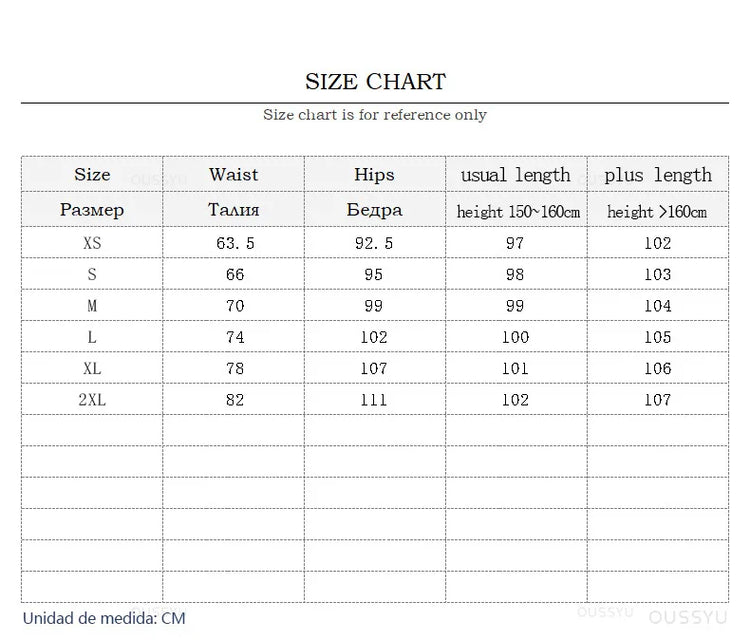Select the Waist column header

[x=233, y=174]
